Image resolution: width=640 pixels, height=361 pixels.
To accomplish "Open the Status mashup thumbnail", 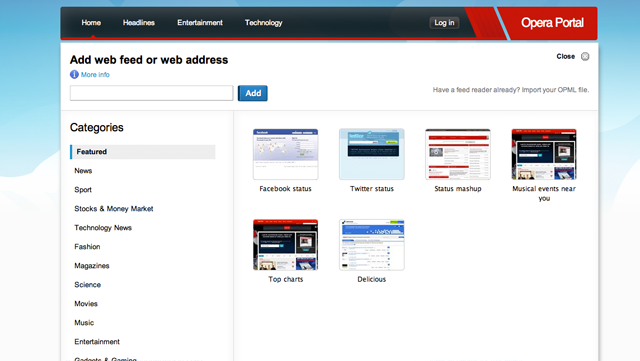I will tap(458, 154).
